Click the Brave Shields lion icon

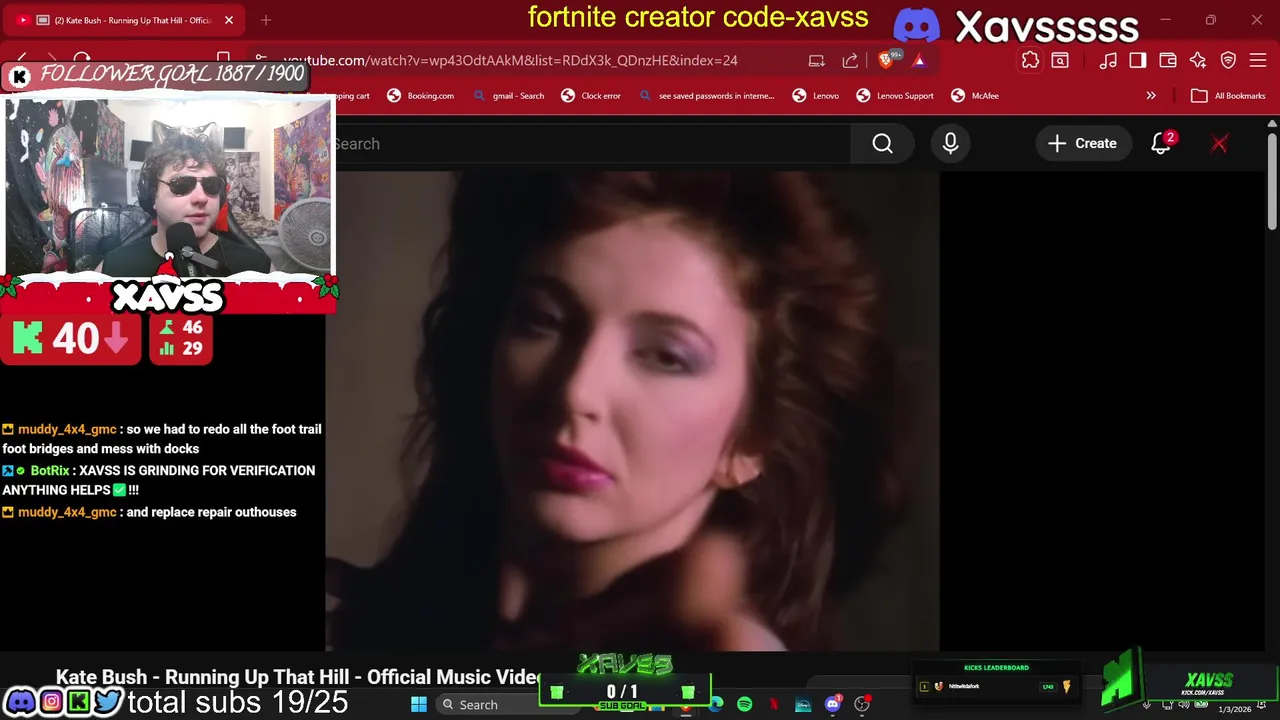885,61
